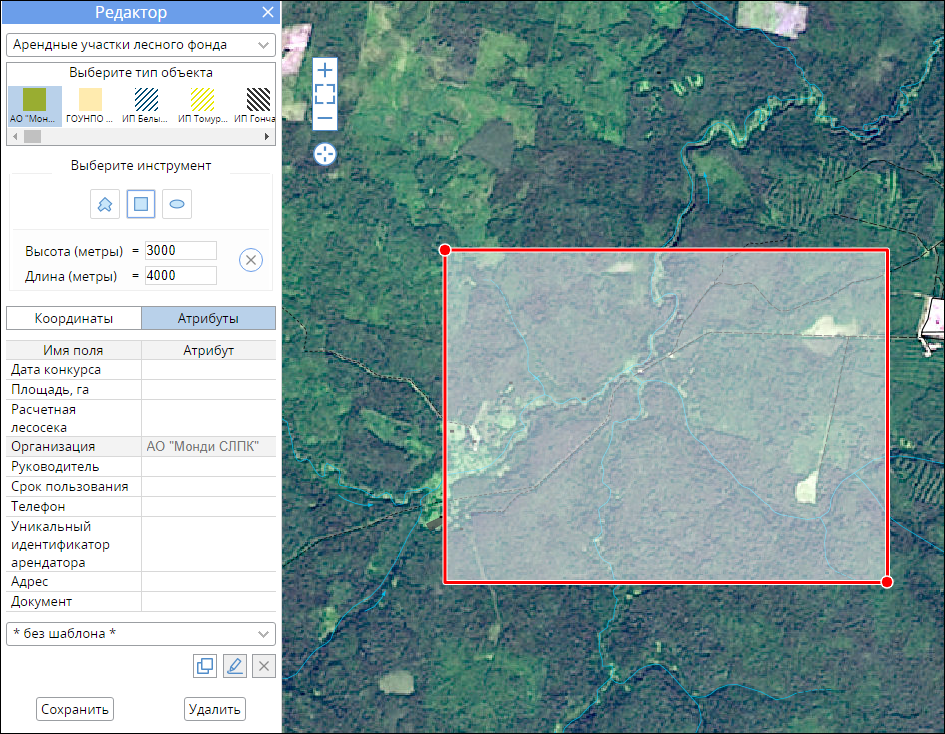Clear the rectangle dimensions with the round X
Screen dimensions: 945x734
pos(251,260)
